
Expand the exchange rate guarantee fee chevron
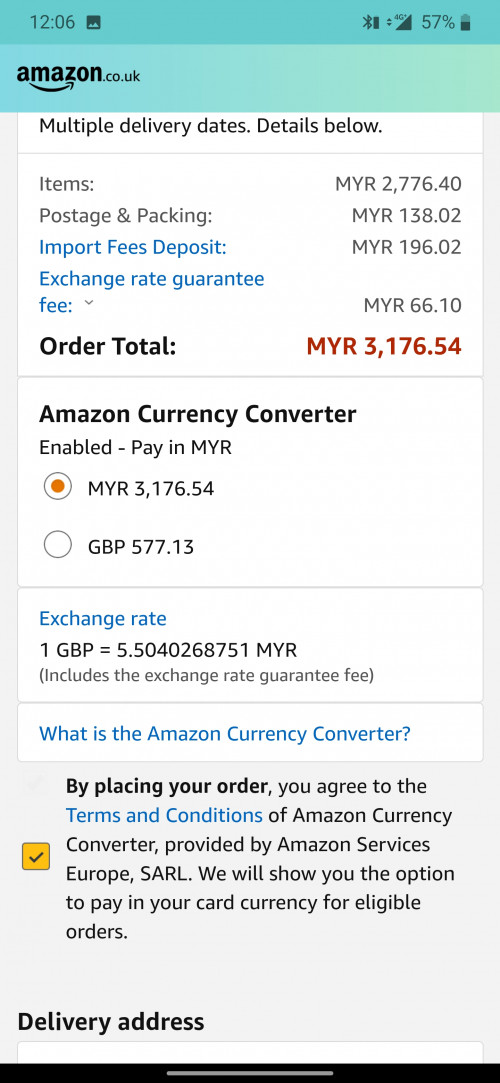click(x=88, y=303)
